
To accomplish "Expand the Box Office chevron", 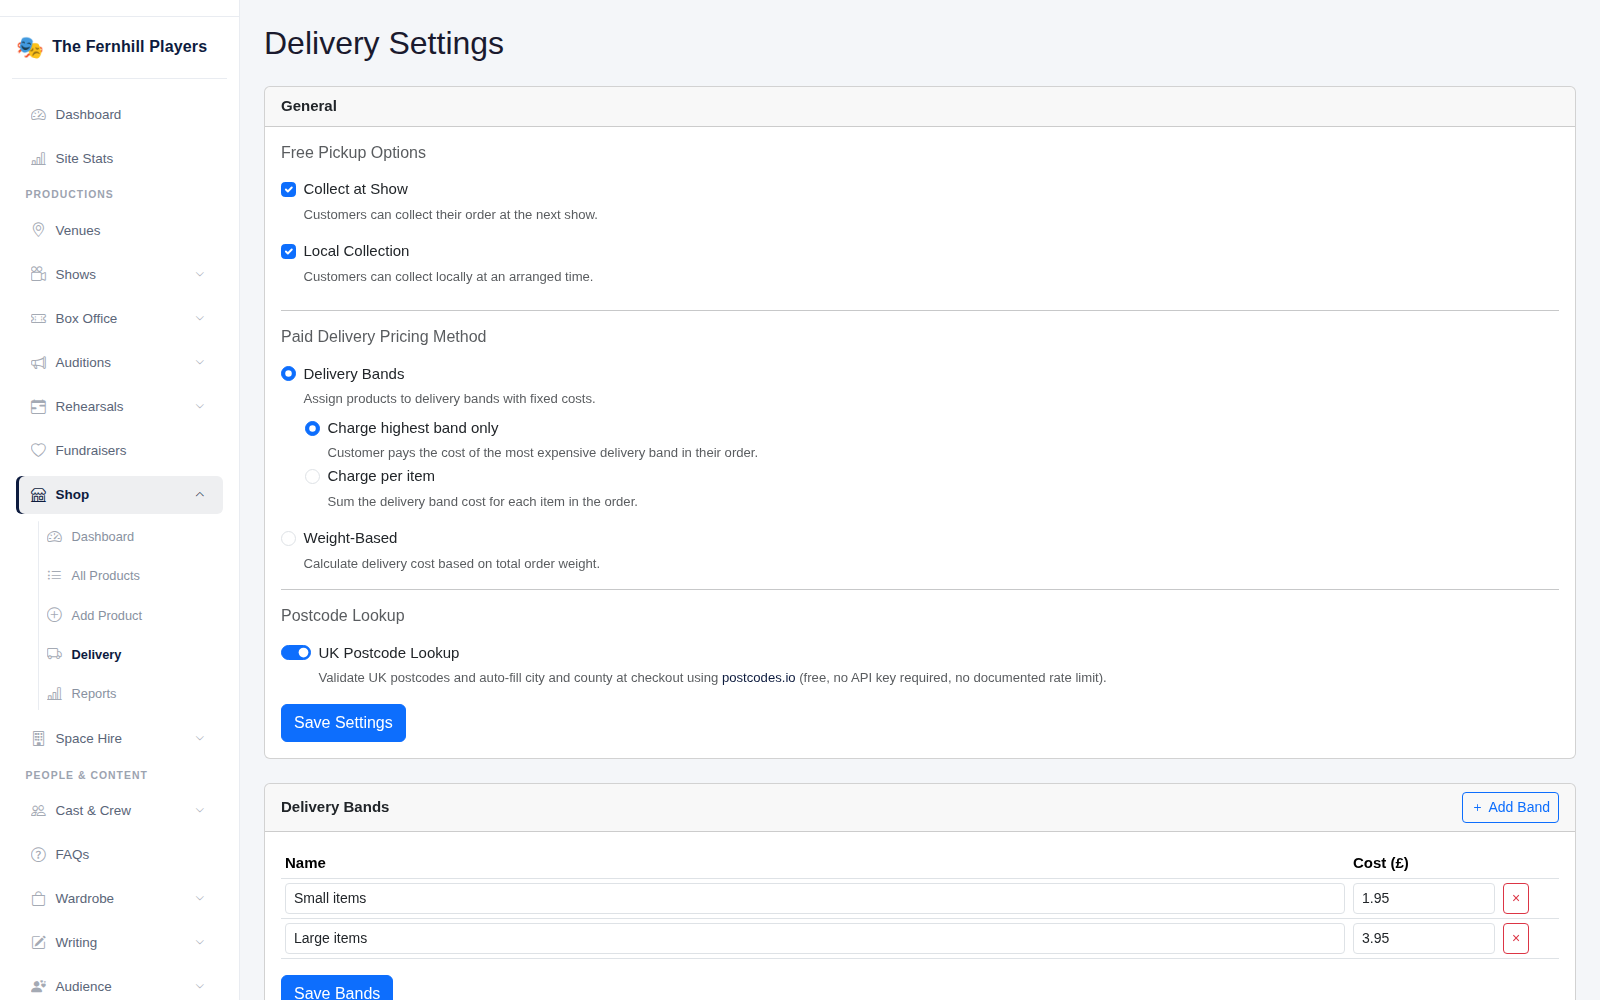I will (200, 319).
